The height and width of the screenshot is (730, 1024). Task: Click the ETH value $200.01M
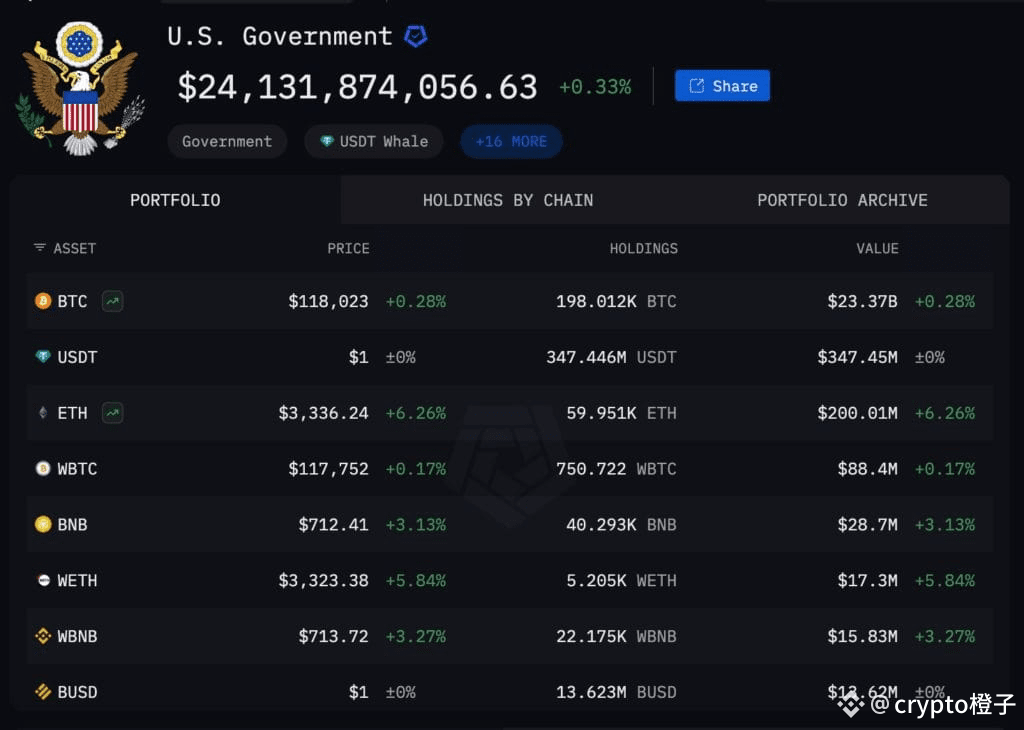pos(857,413)
